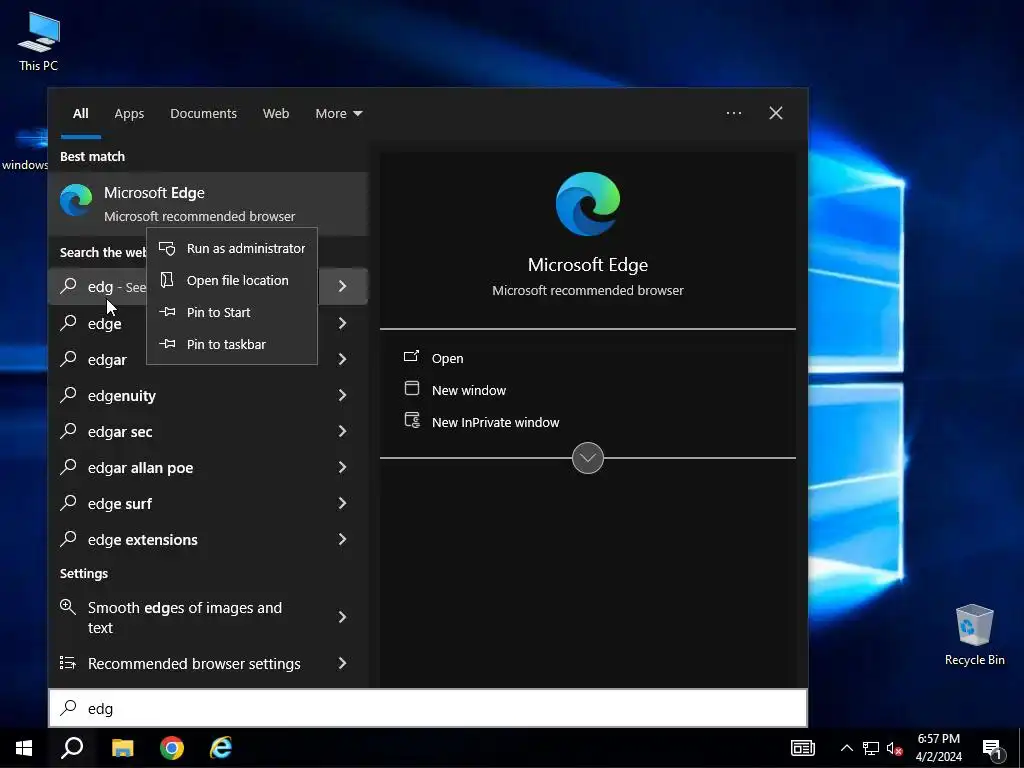
Task: Choose Pin to taskbar option
Action: pos(232,344)
